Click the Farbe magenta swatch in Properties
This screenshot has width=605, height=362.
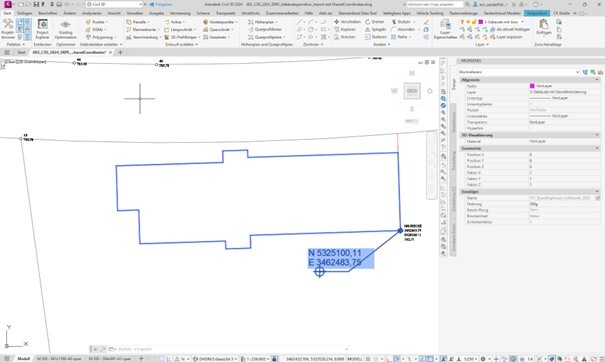click(x=532, y=86)
